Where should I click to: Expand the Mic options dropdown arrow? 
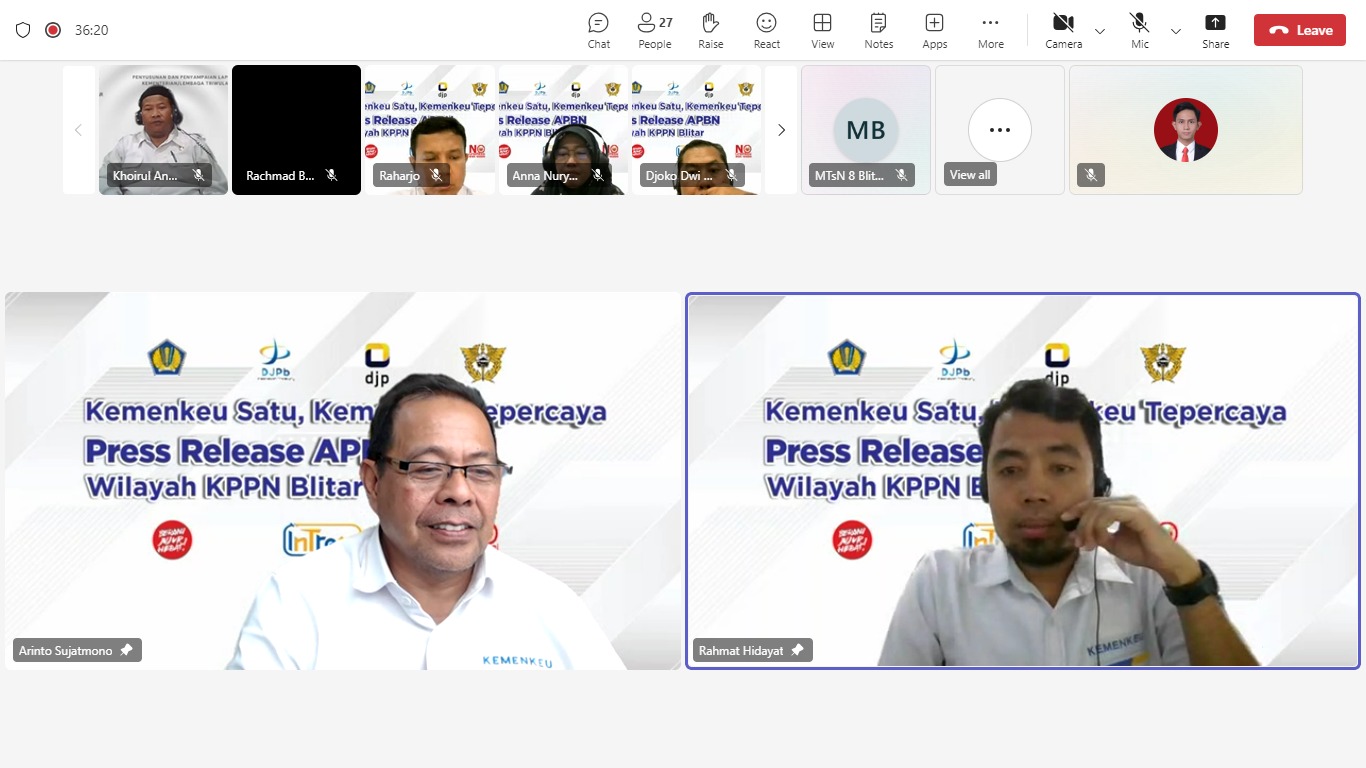tap(1176, 31)
